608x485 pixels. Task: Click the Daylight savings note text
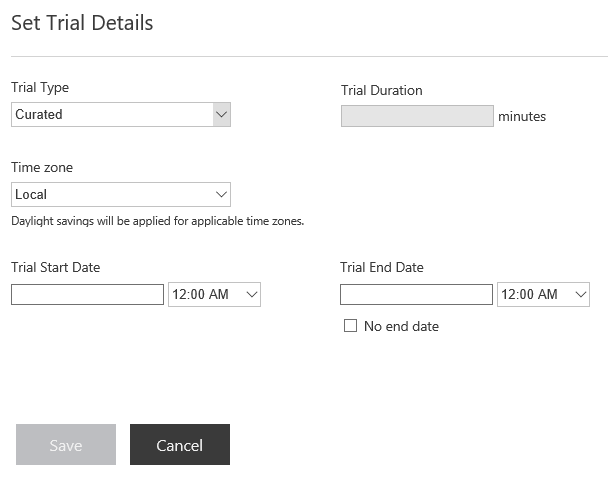tap(157, 221)
